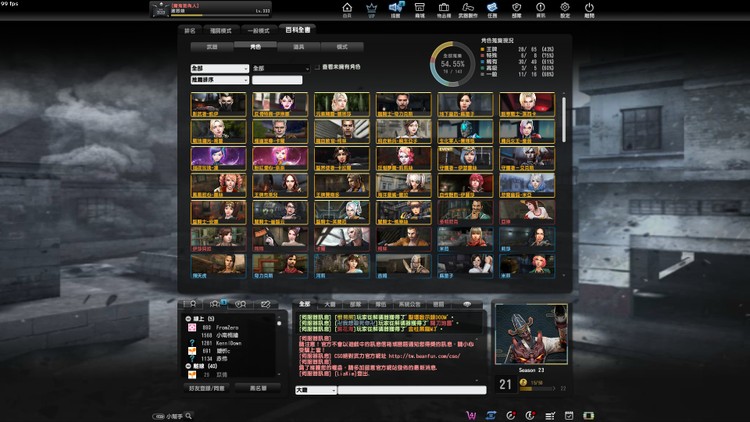This screenshot has width=750, height=422.
Task: Click the film strip icon in bottom bar
Action: pyautogui.click(x=589, y=416)
